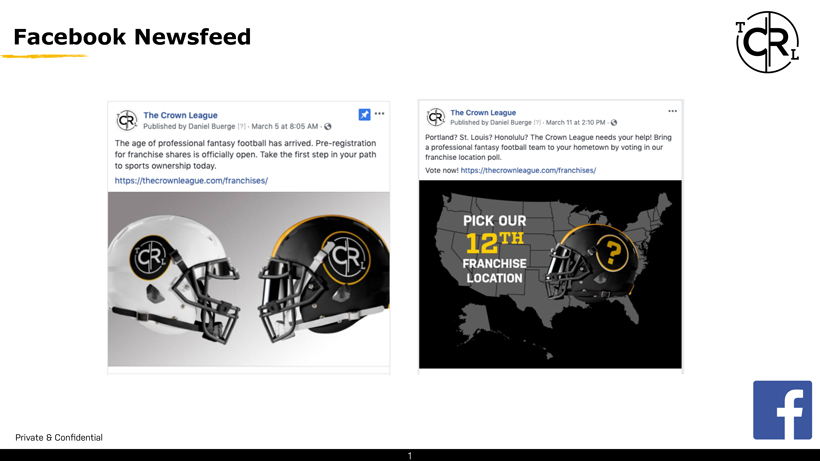Click the March 11 at 2:10 PM timestamp
The width and height of the screenshot is (820, 461).
575,123
